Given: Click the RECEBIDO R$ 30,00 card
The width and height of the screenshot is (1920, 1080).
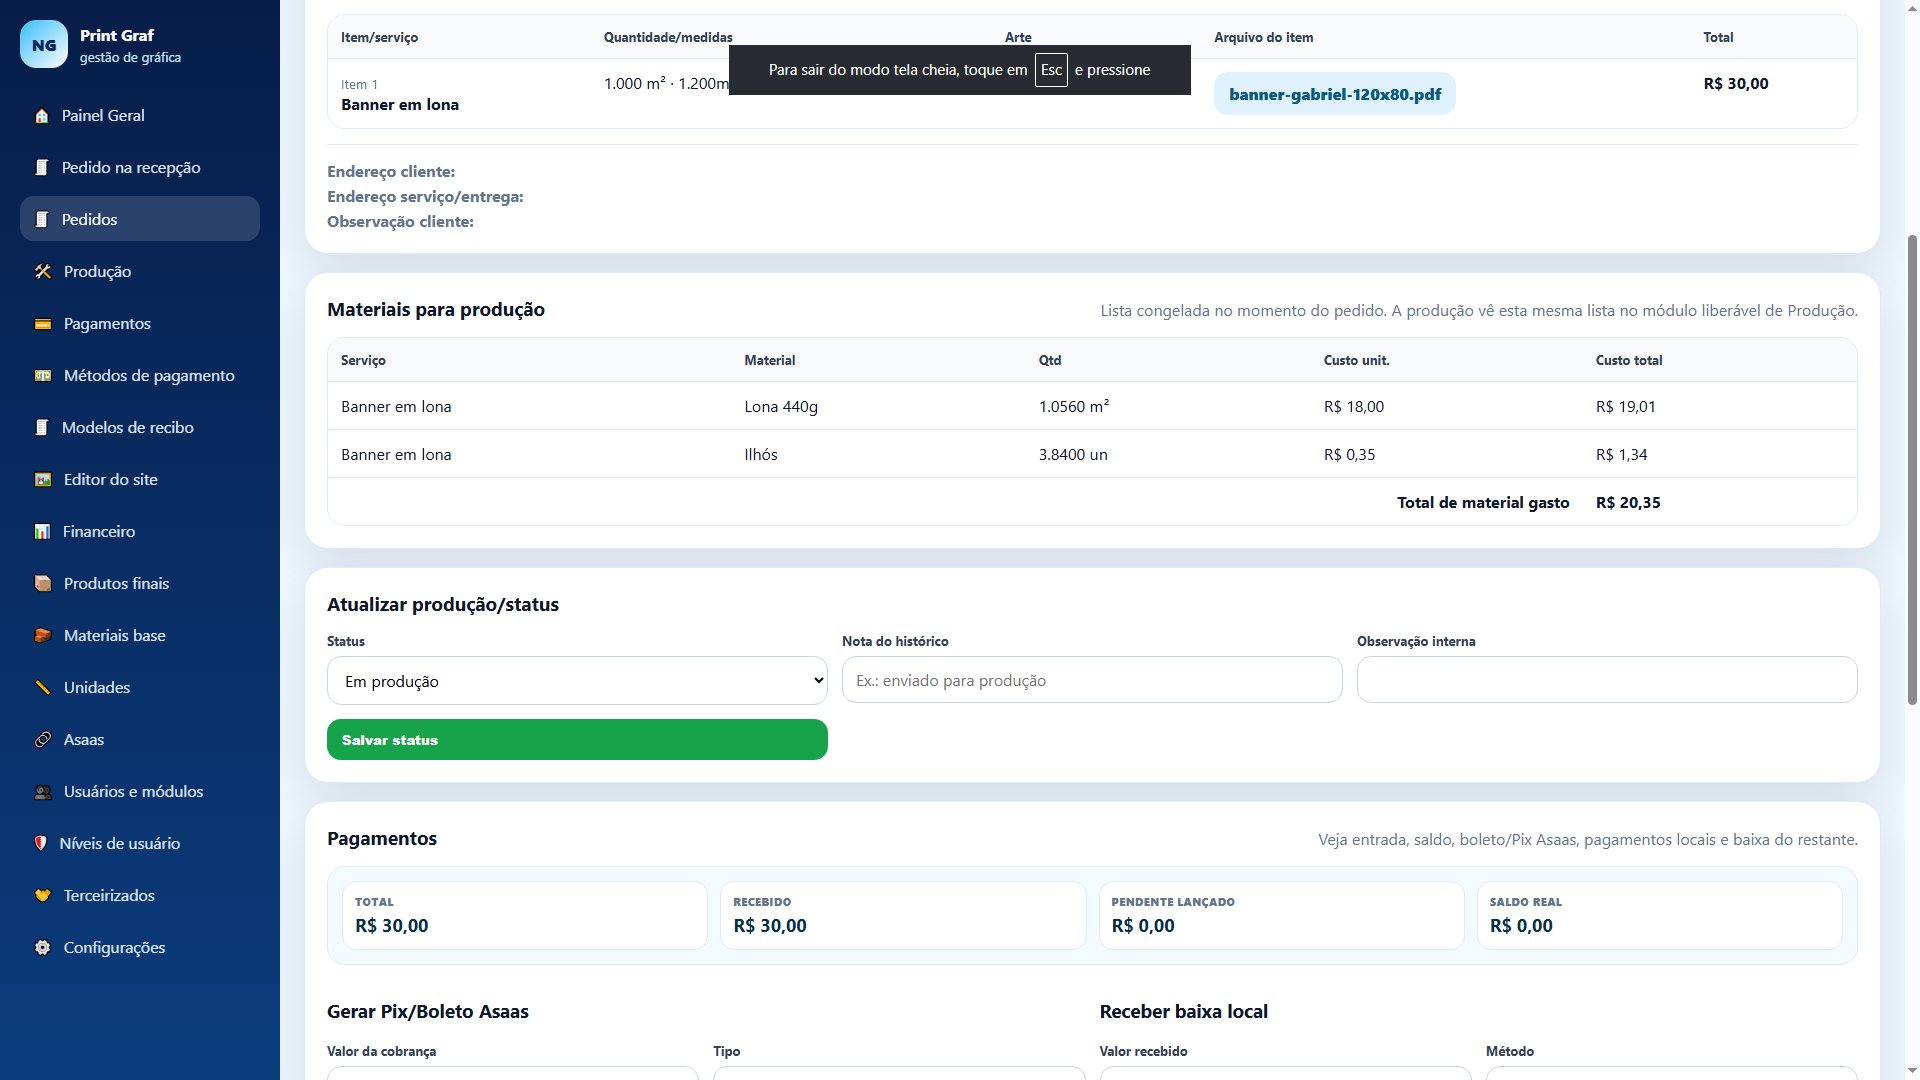Looking at the screenshot, I should click(x=903, y=916).
